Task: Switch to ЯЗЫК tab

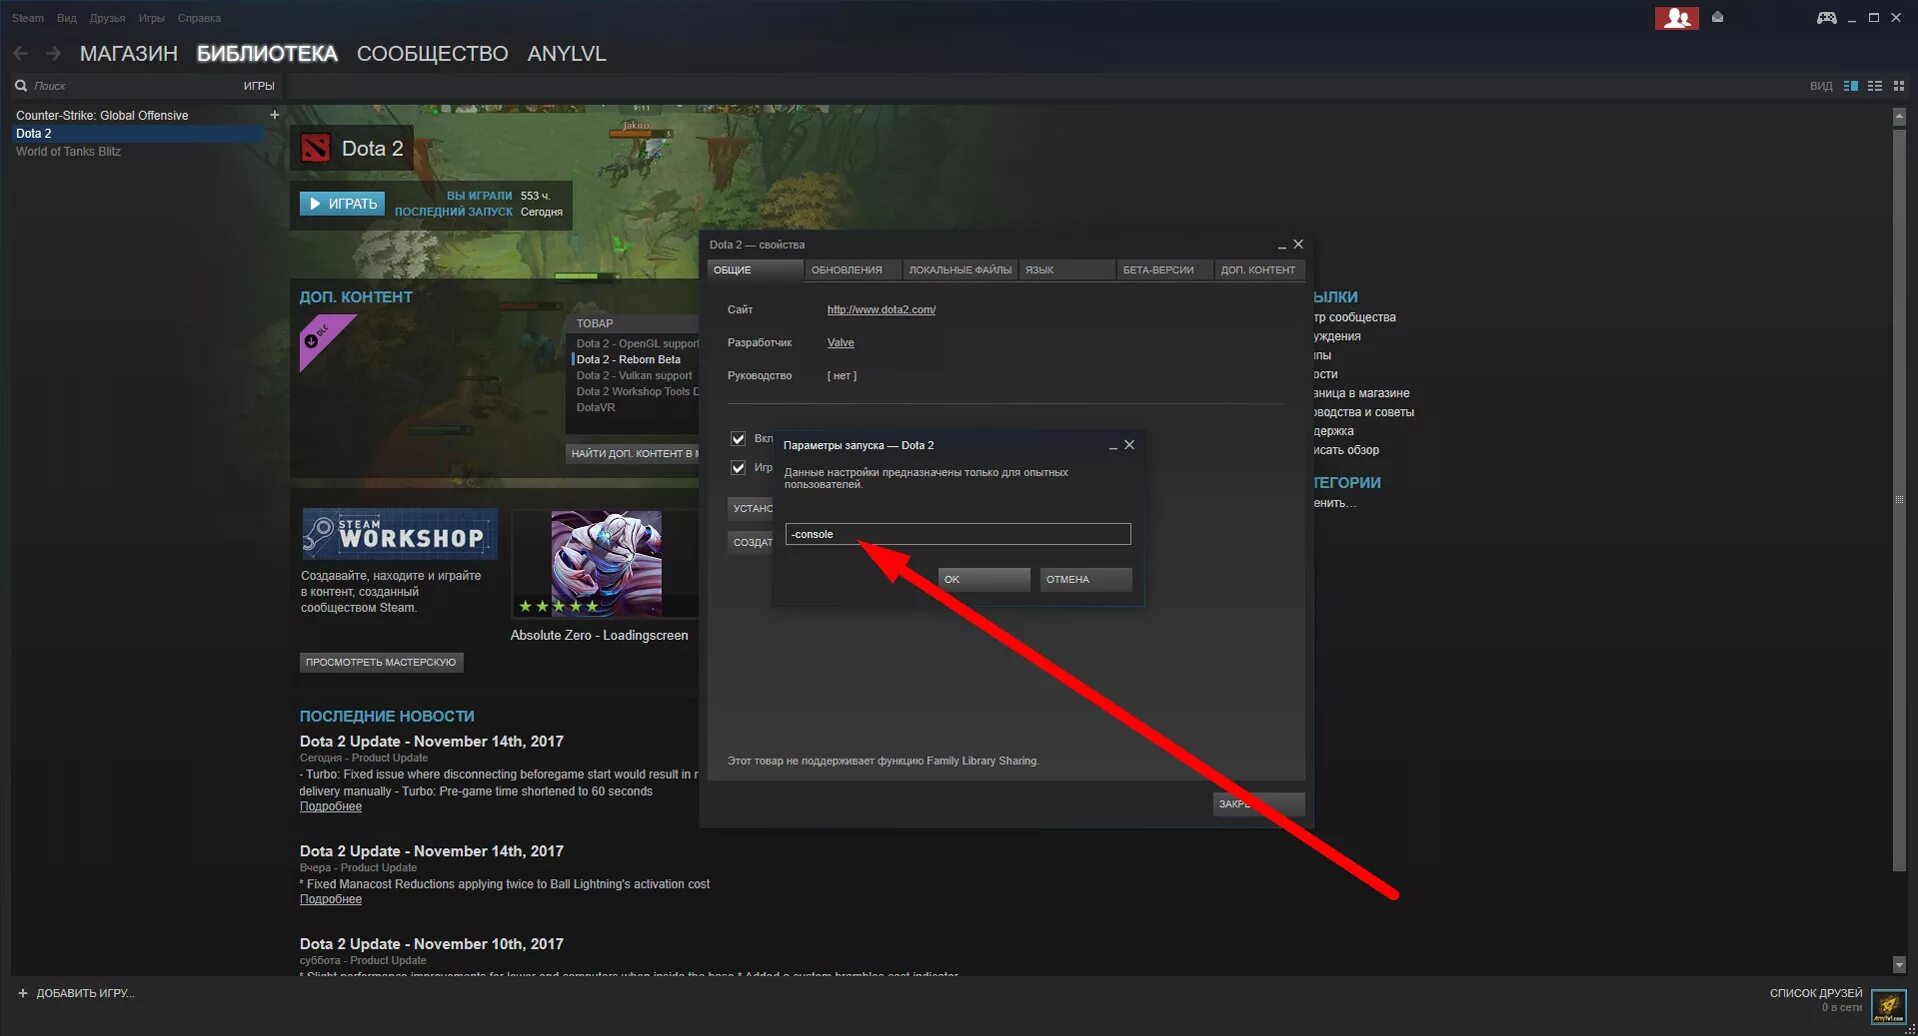Action: (x=1066, y=270)
